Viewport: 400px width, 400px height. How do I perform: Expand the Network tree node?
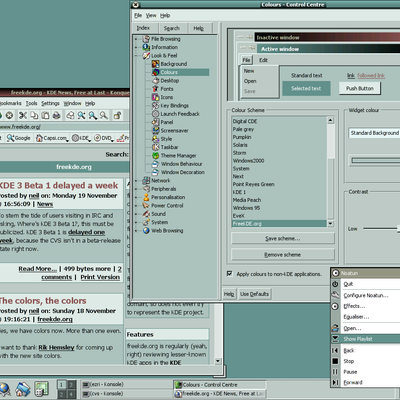point(136,181)
